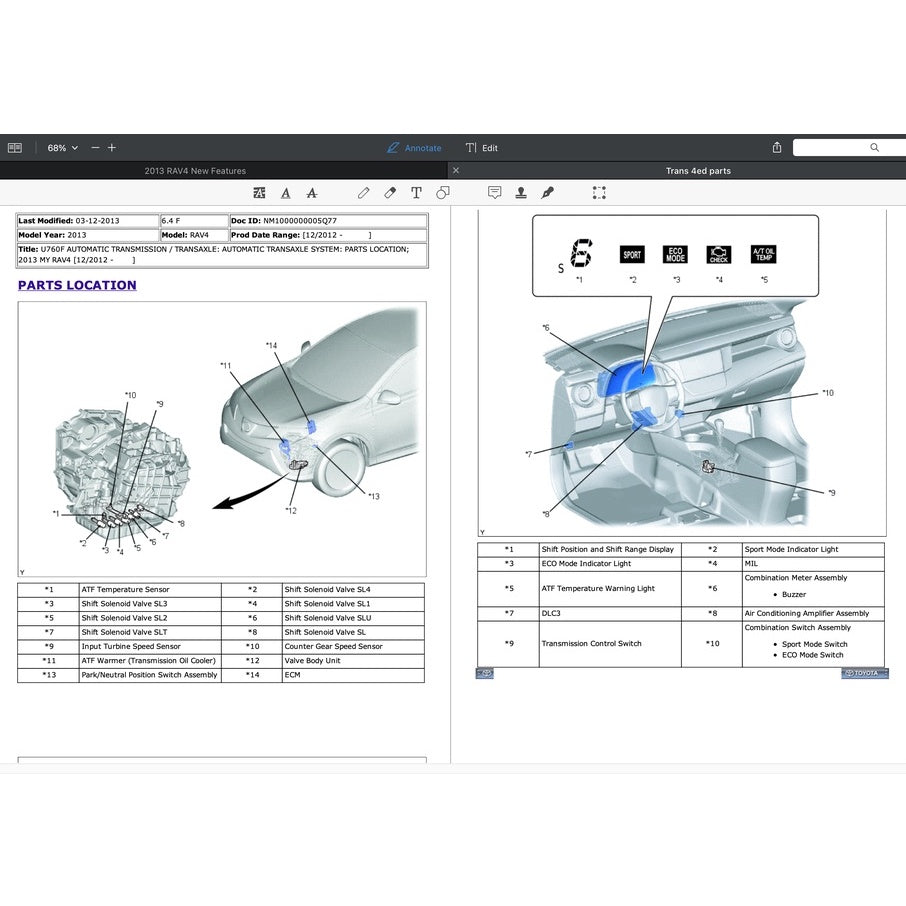The height and width of the screenshot is (906, 906).
Task: Open the 68% zoom level dropdown
Action: click(62, 148)
